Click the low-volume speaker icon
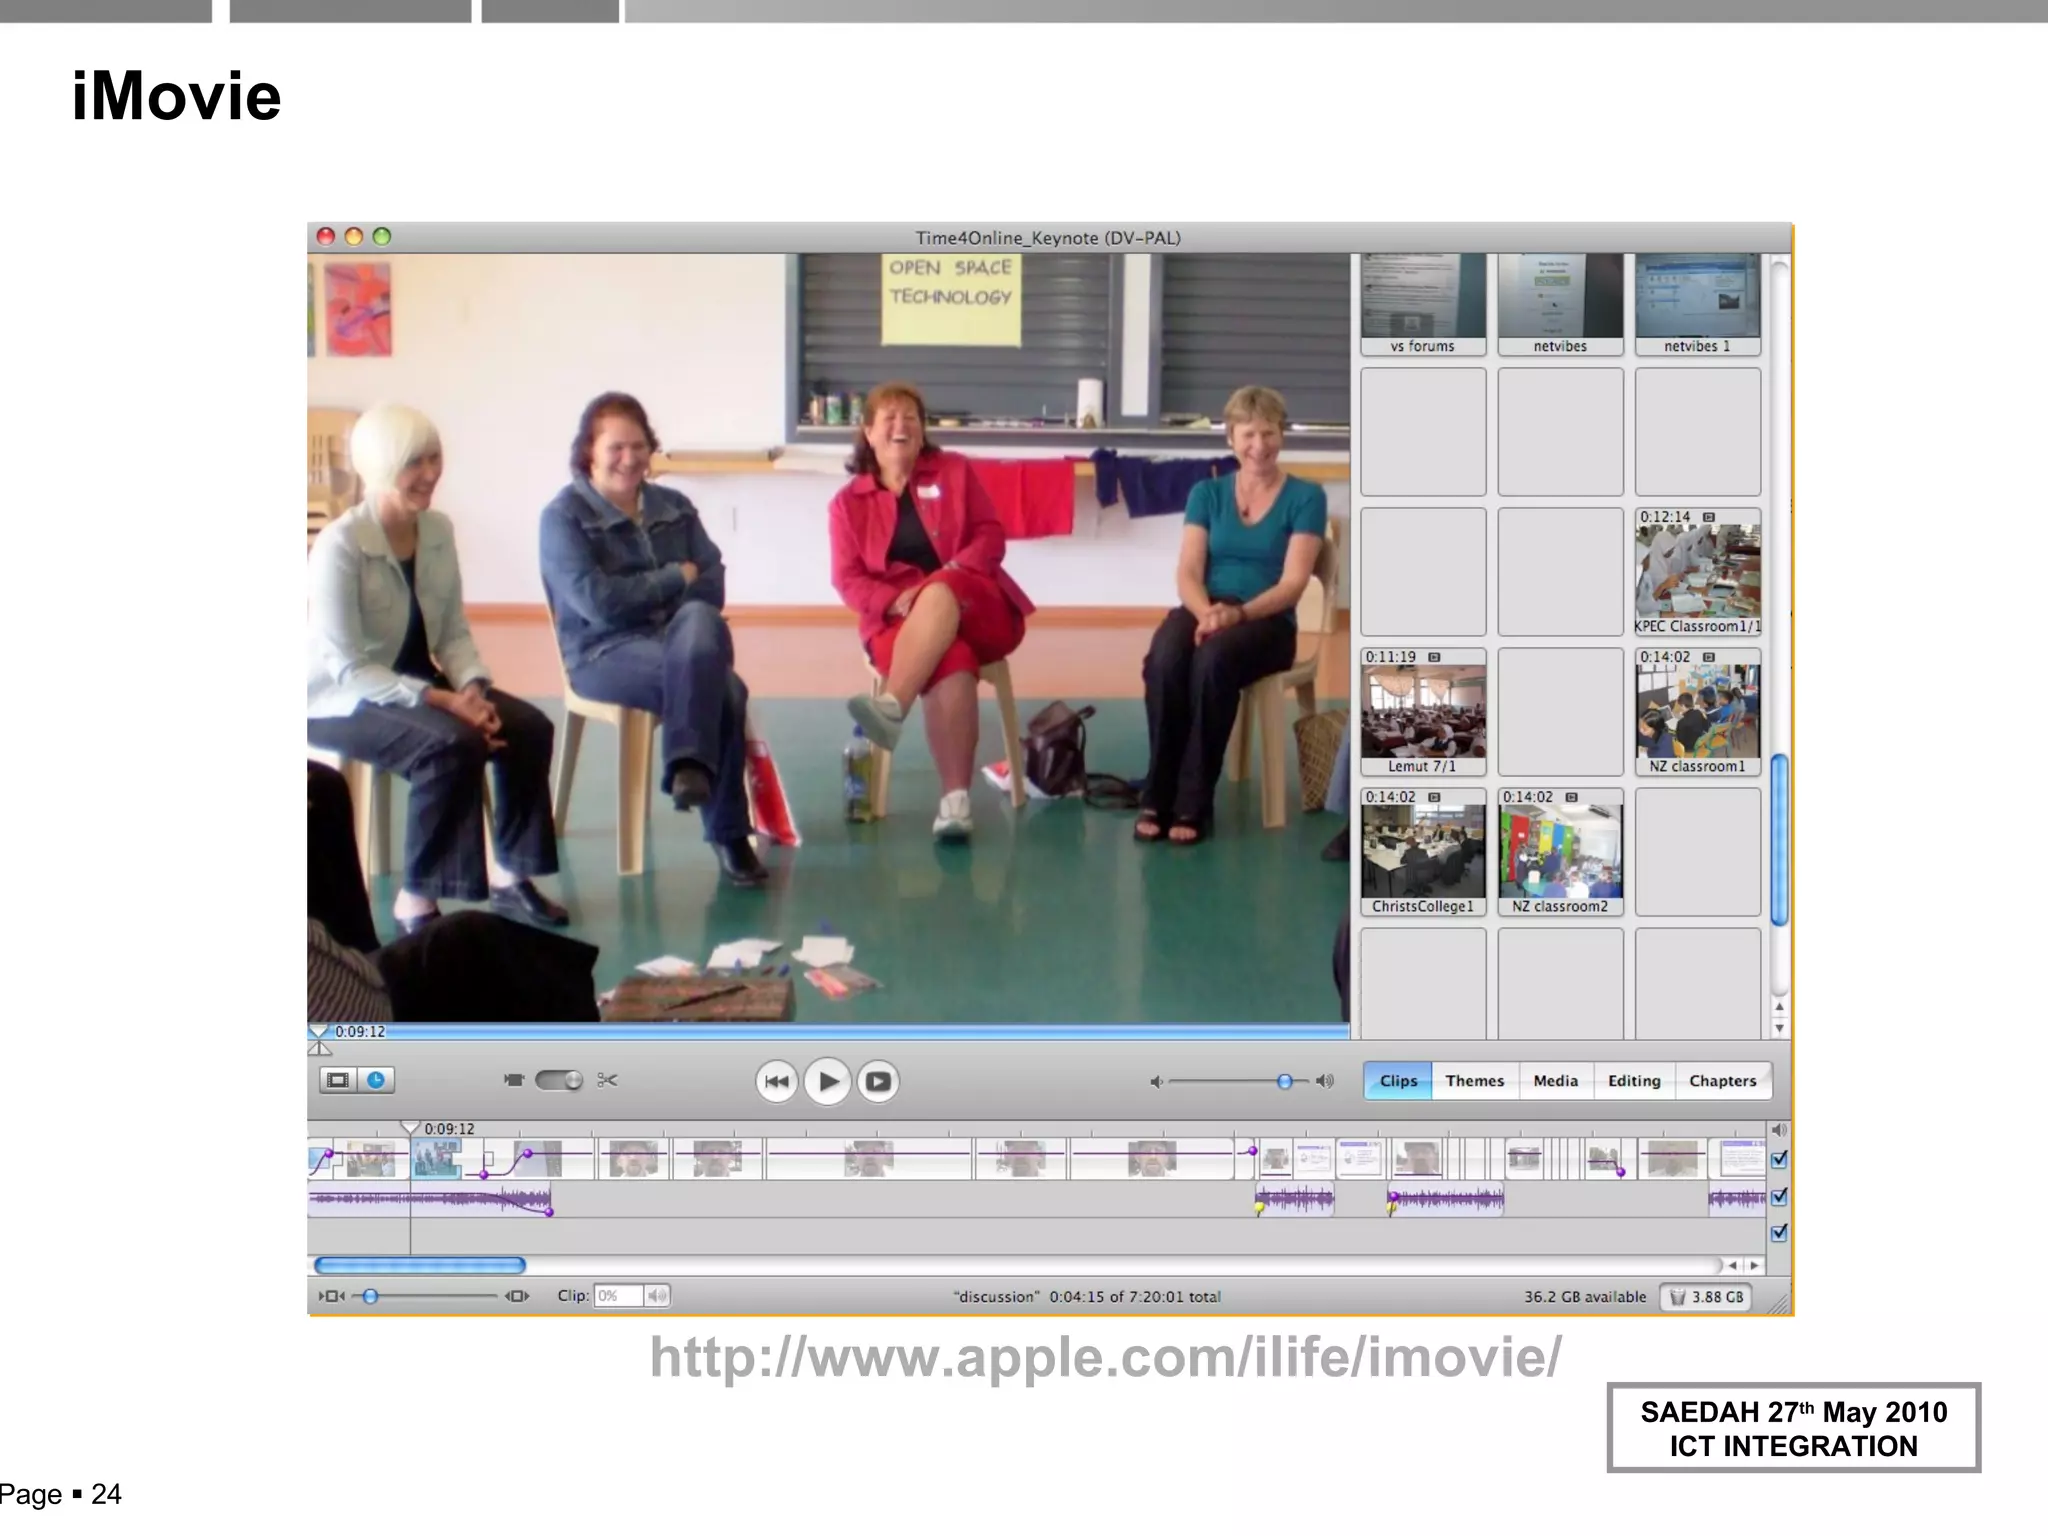 [x=1156, y=1081]
